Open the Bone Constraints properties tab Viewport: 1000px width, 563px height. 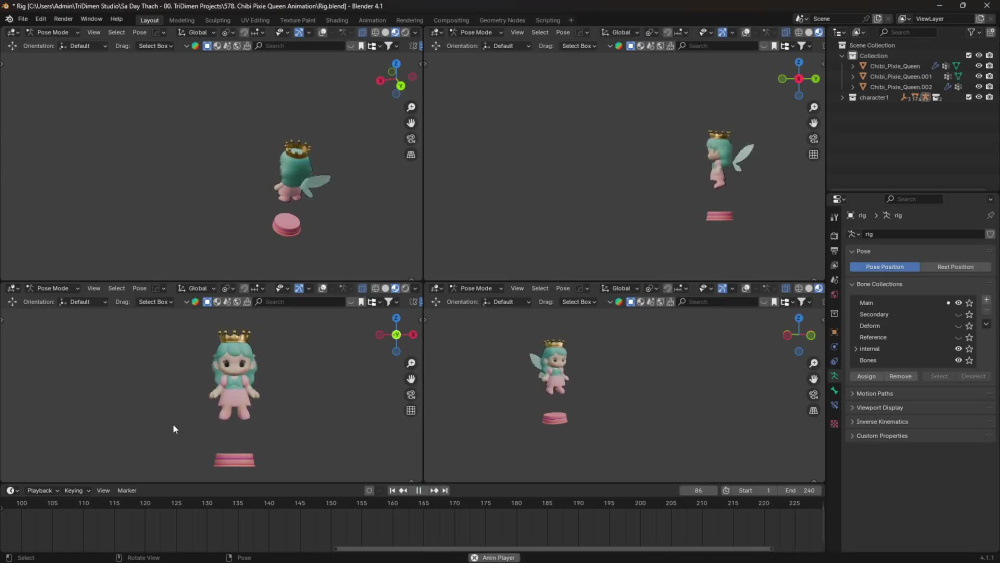pos(834,405)
